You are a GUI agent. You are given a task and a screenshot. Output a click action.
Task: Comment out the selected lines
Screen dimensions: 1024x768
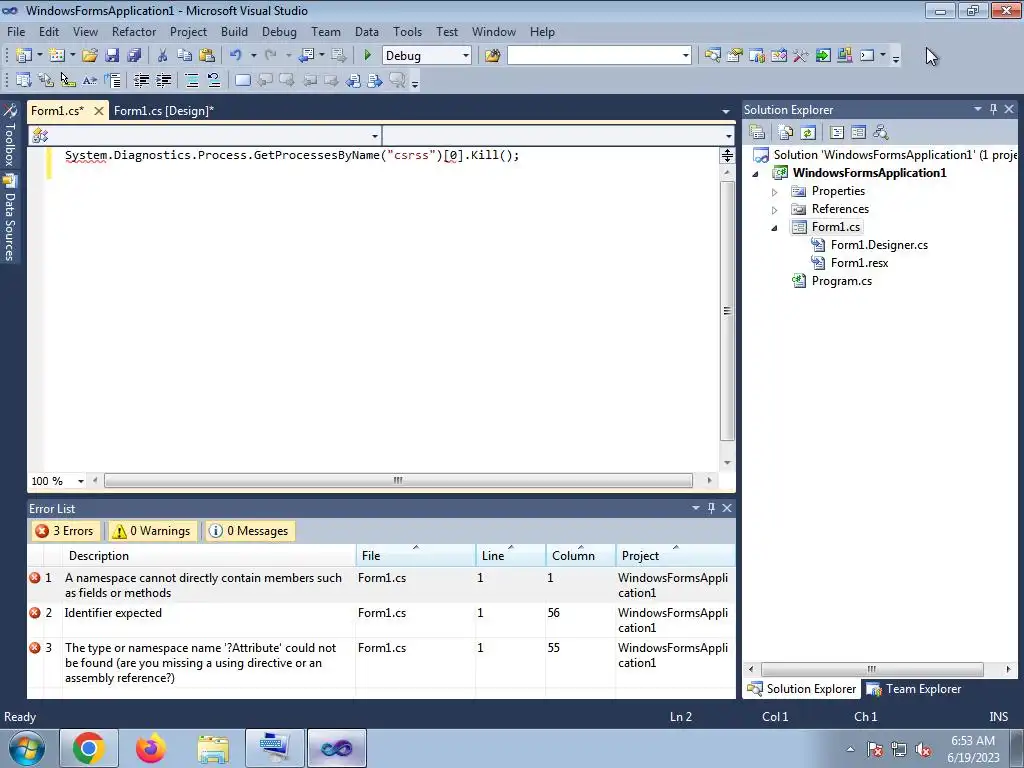[x=192, y=80]
